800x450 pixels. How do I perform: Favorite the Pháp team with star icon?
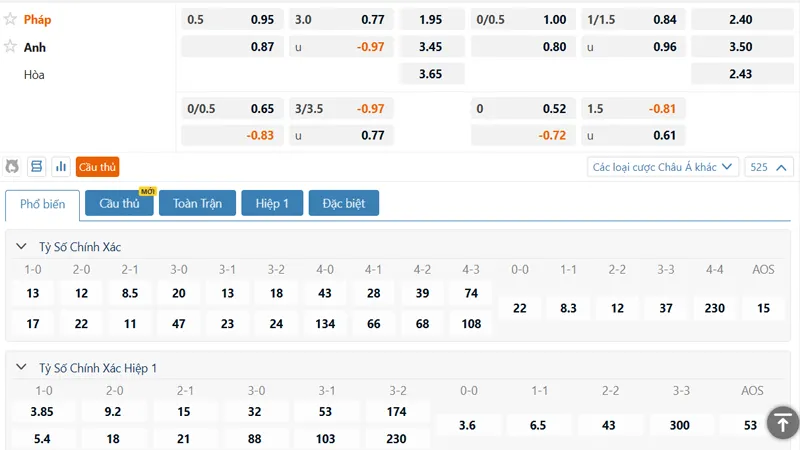pyautogui.click(x=10, y=19)
